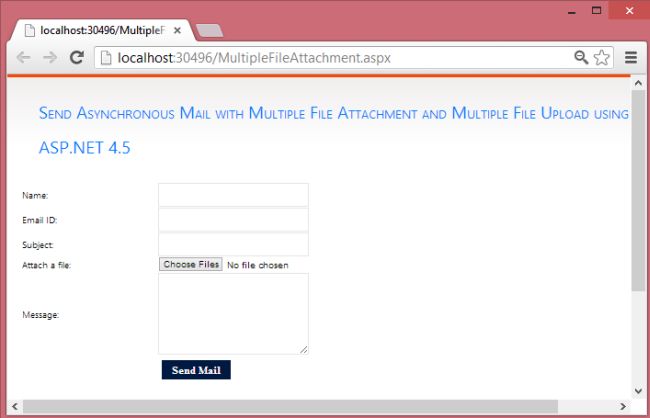Screen dimensions: 650x418
Task: Focus the Name input field
Action: click(233, 195)
